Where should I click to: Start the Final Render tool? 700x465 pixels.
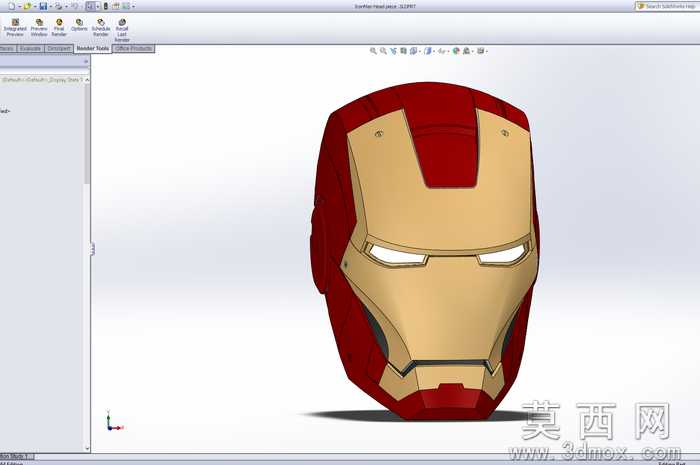(x=59, y=28)
